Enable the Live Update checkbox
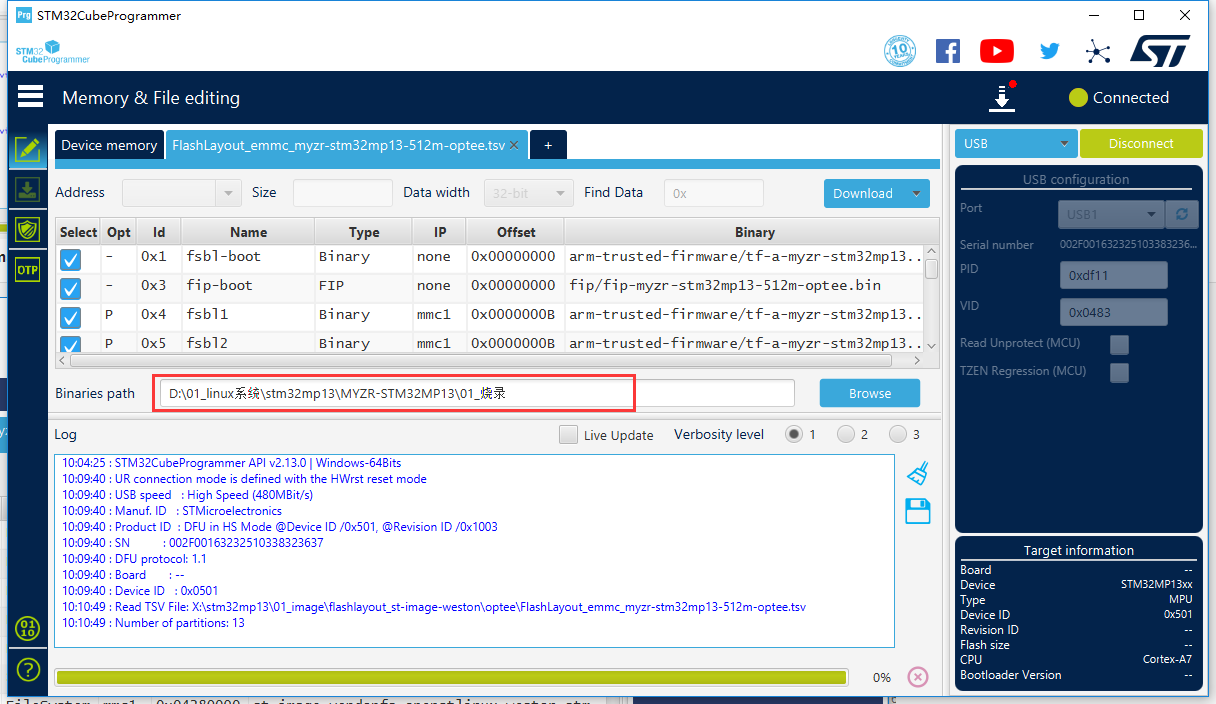The width and height of the screenshot is (1216, 704). (x=568, y=435)
